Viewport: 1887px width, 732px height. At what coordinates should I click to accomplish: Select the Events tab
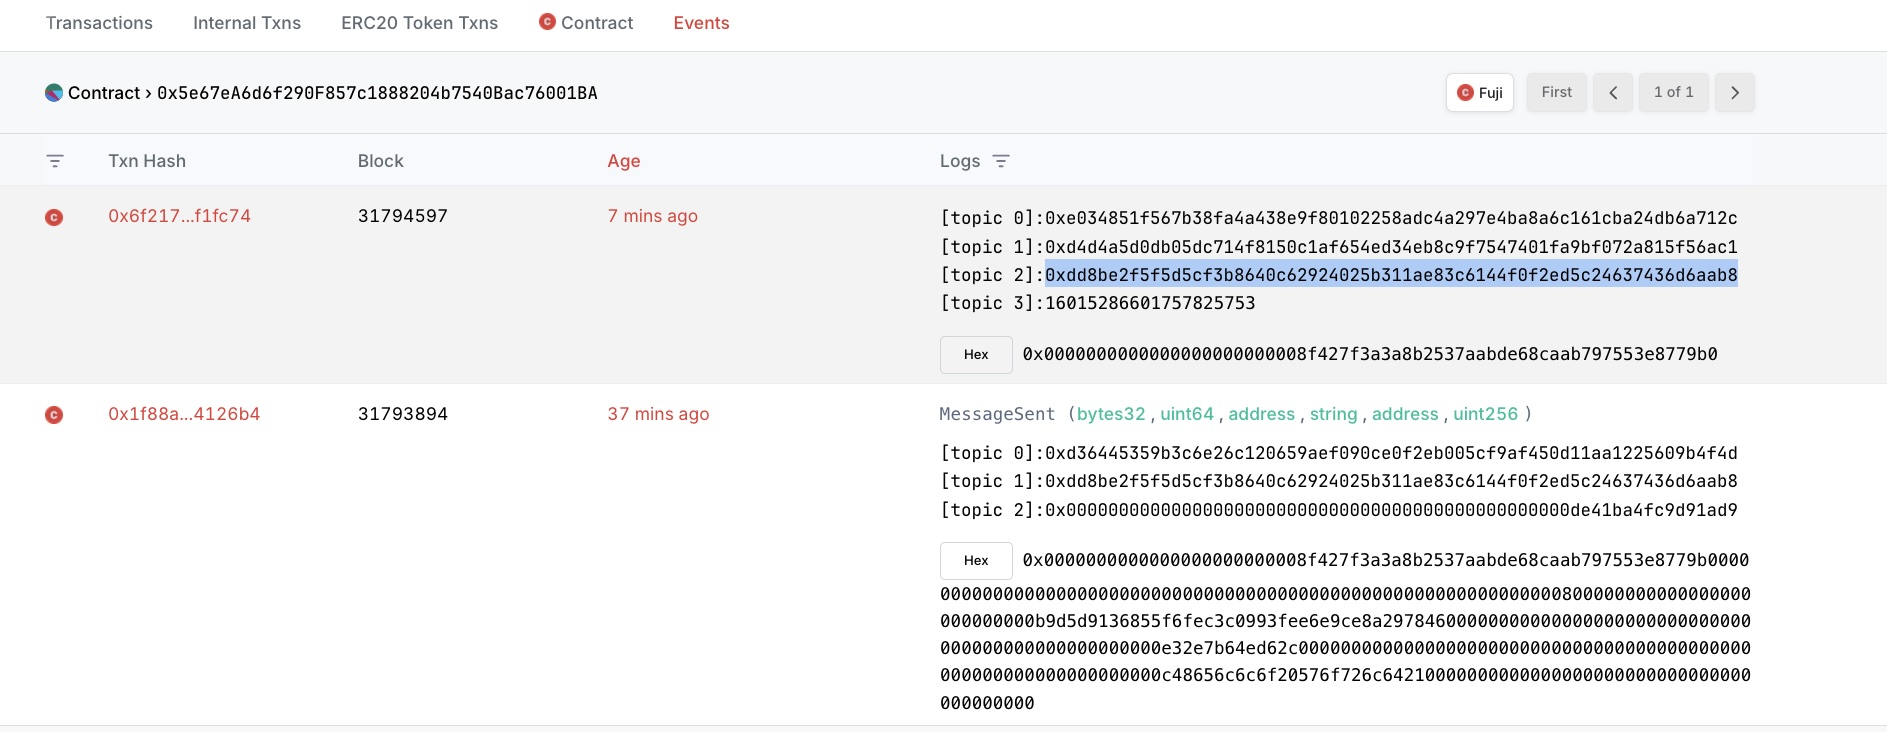[701, 23]
